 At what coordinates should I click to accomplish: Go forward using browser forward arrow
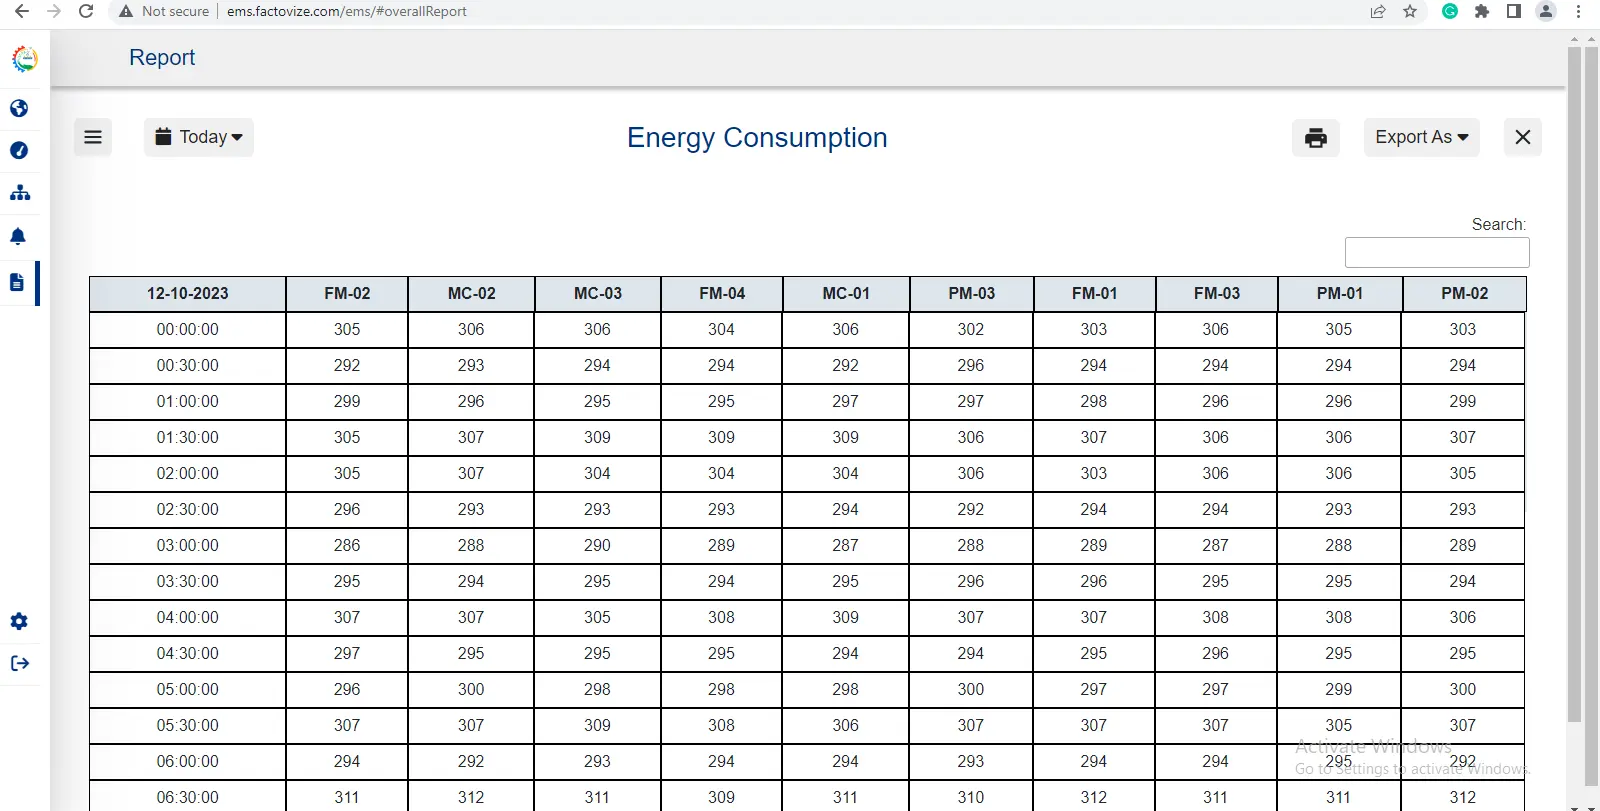coord(54,11)
